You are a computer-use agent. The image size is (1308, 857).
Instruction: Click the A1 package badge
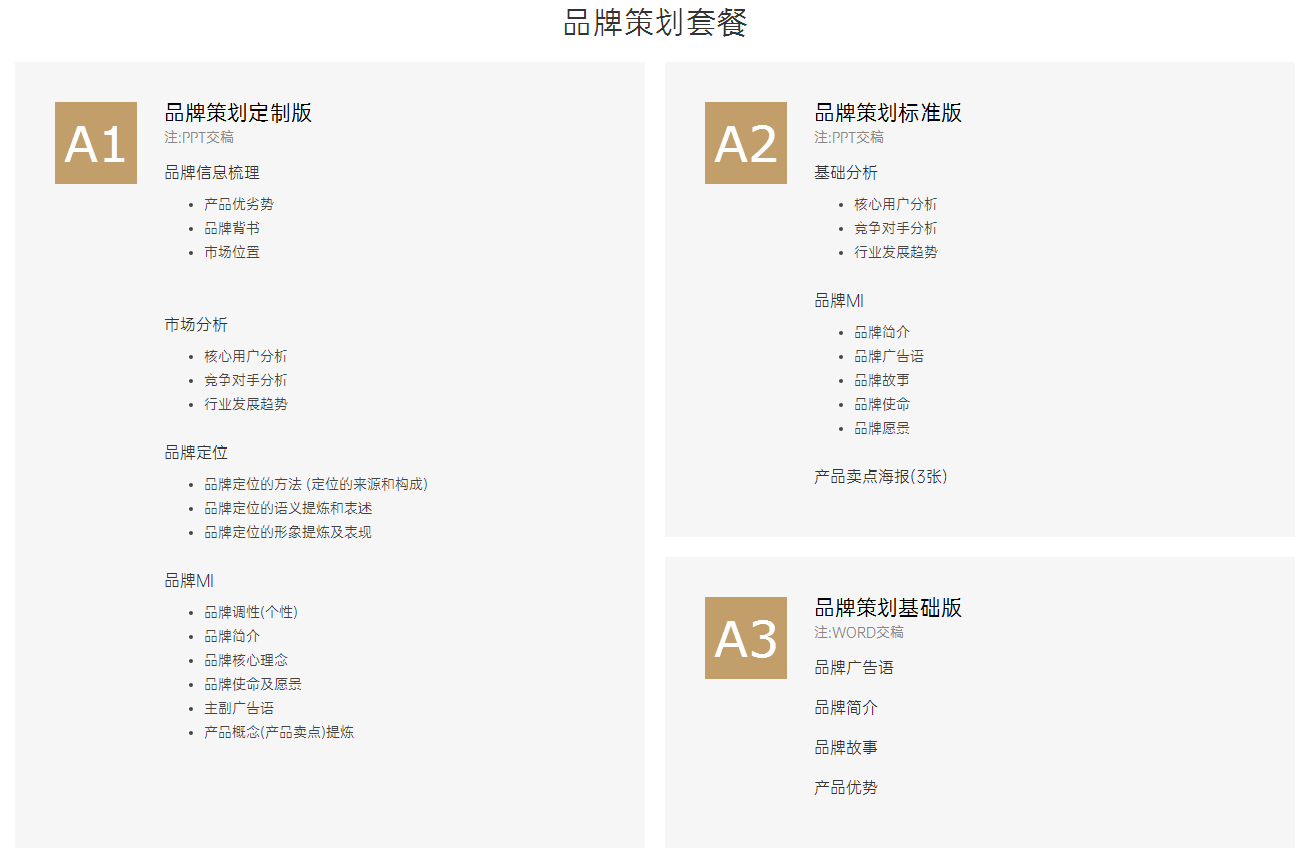95,143
